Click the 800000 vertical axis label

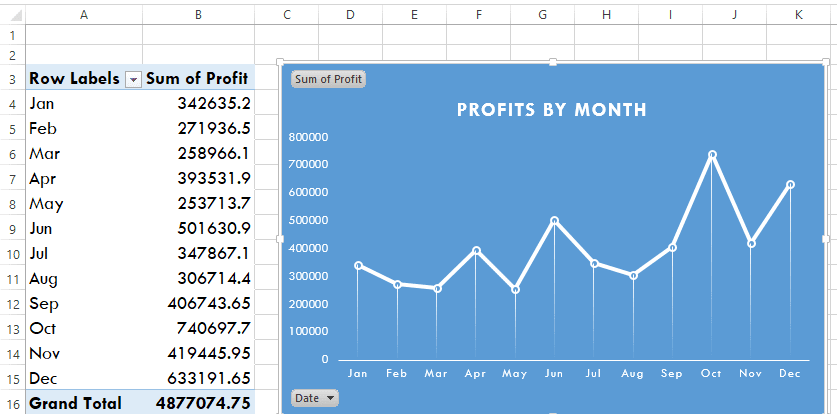pos(308,137)
